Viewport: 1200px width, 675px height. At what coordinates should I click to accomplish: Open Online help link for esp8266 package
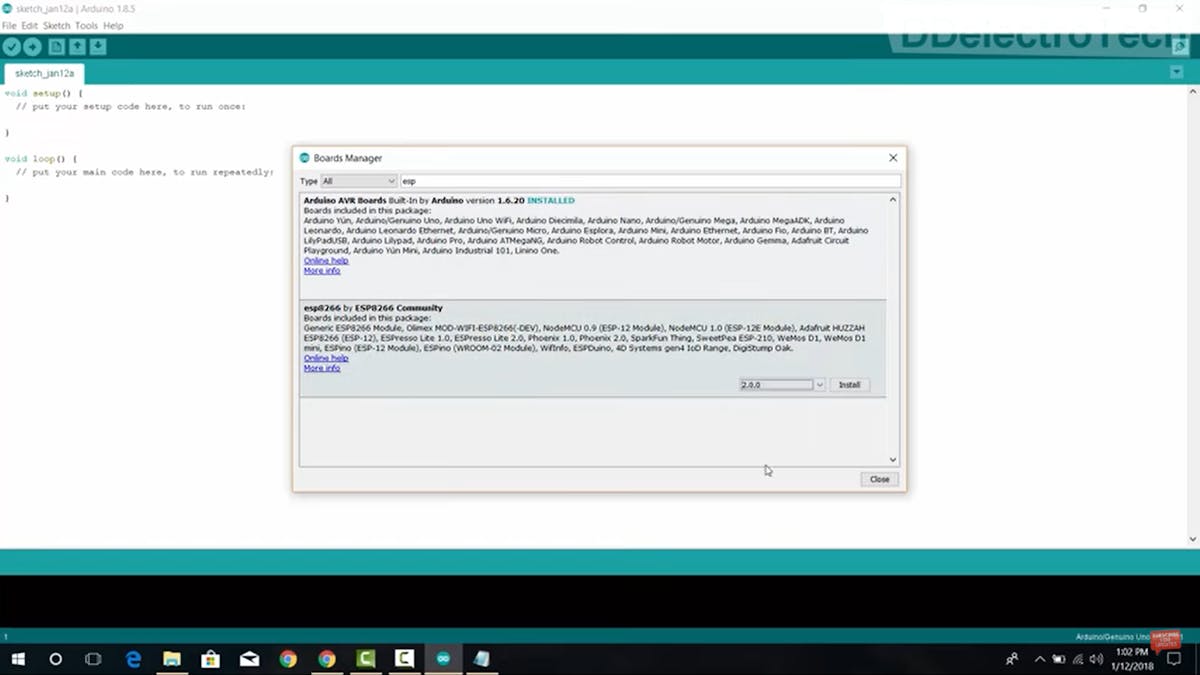[326, 358]
